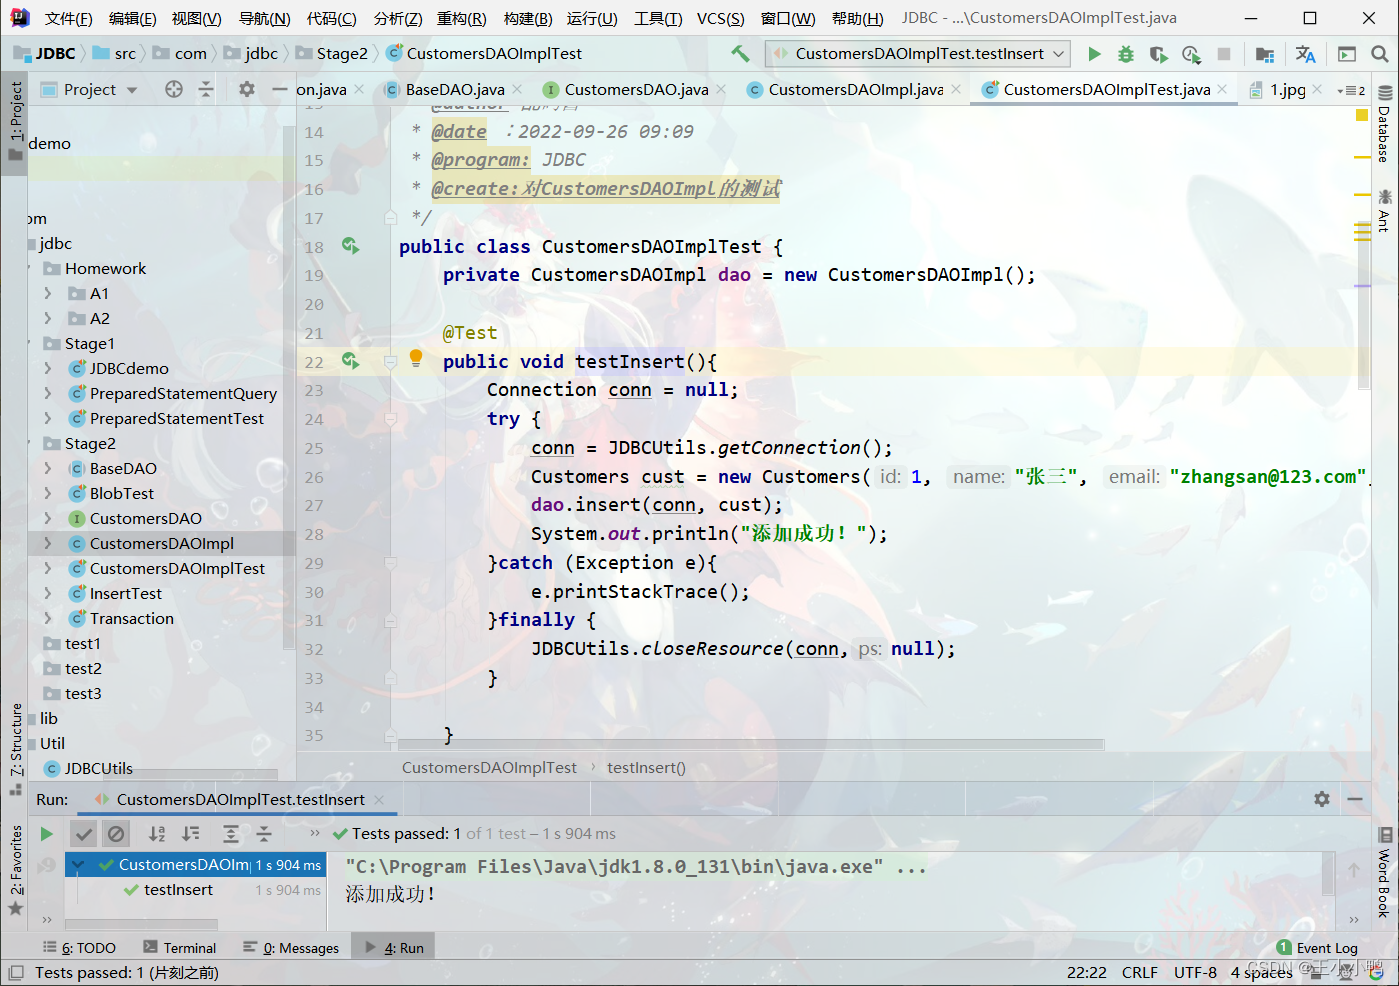Image resolution: width=1399 pixels, height=986 pixels.
Task: Collapse CustomersDAOImplTest test result node
Action: pos(78,865)
